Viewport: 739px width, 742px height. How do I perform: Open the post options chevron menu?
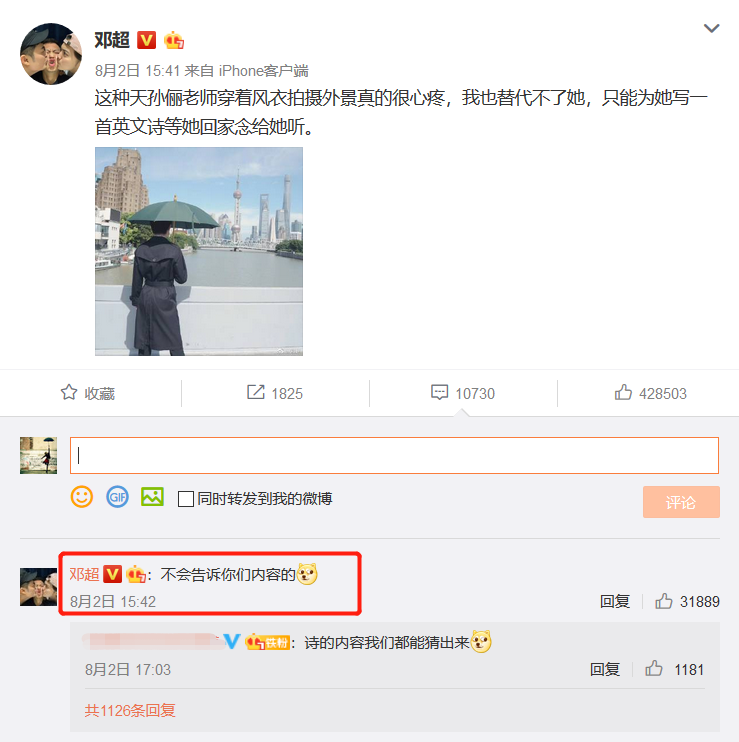click(711, 28)
